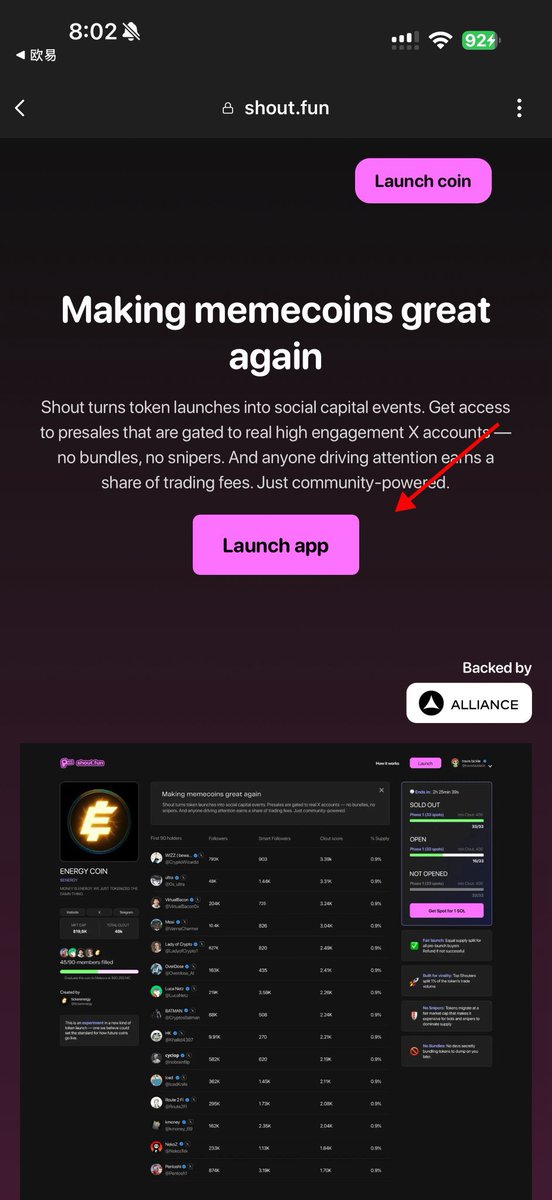Expand the user account dropdown in the preview

pyautogui.click(x=490, y=766)
